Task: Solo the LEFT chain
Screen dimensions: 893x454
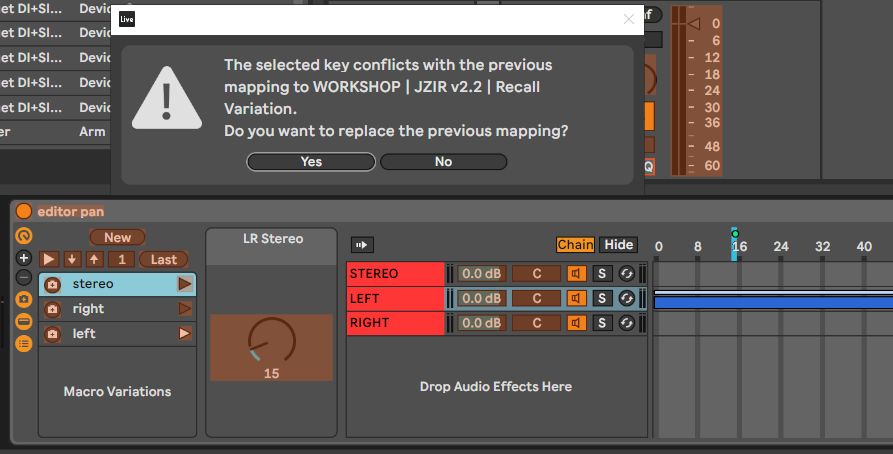Action: pyautogui.click(x=601, y=298)
